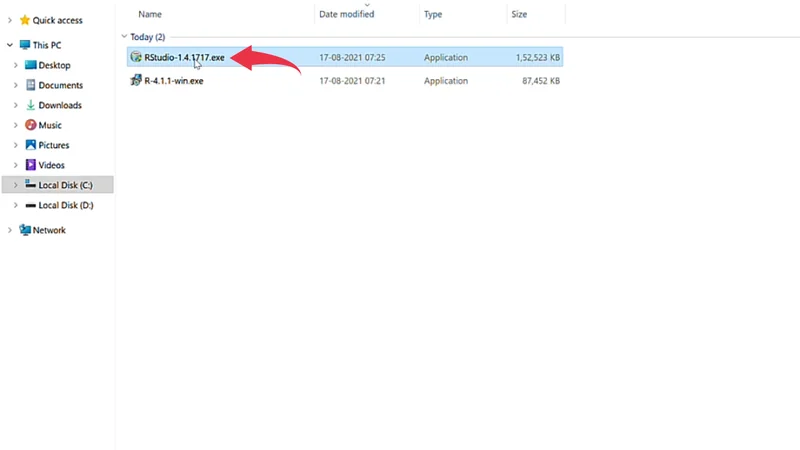
Task: Sort by the Type column header
Action: [433, 14]
